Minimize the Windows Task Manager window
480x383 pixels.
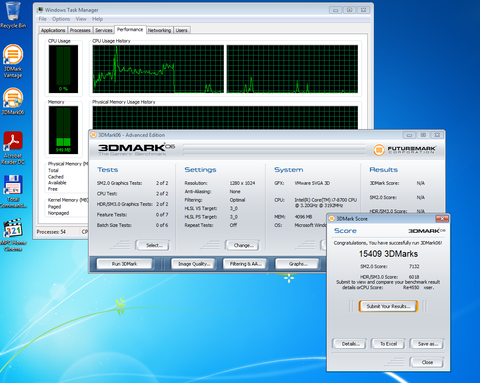[x=336, y=10]
